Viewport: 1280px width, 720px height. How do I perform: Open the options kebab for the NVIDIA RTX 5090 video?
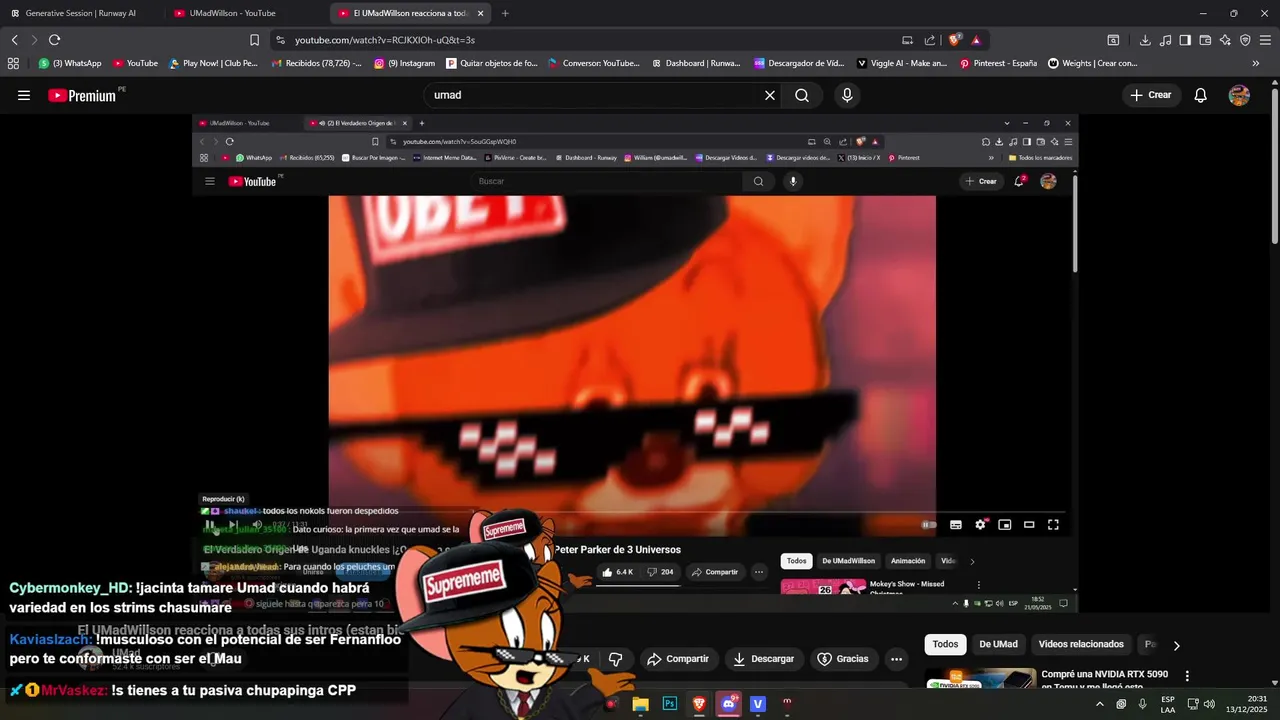pos(1187,676)
